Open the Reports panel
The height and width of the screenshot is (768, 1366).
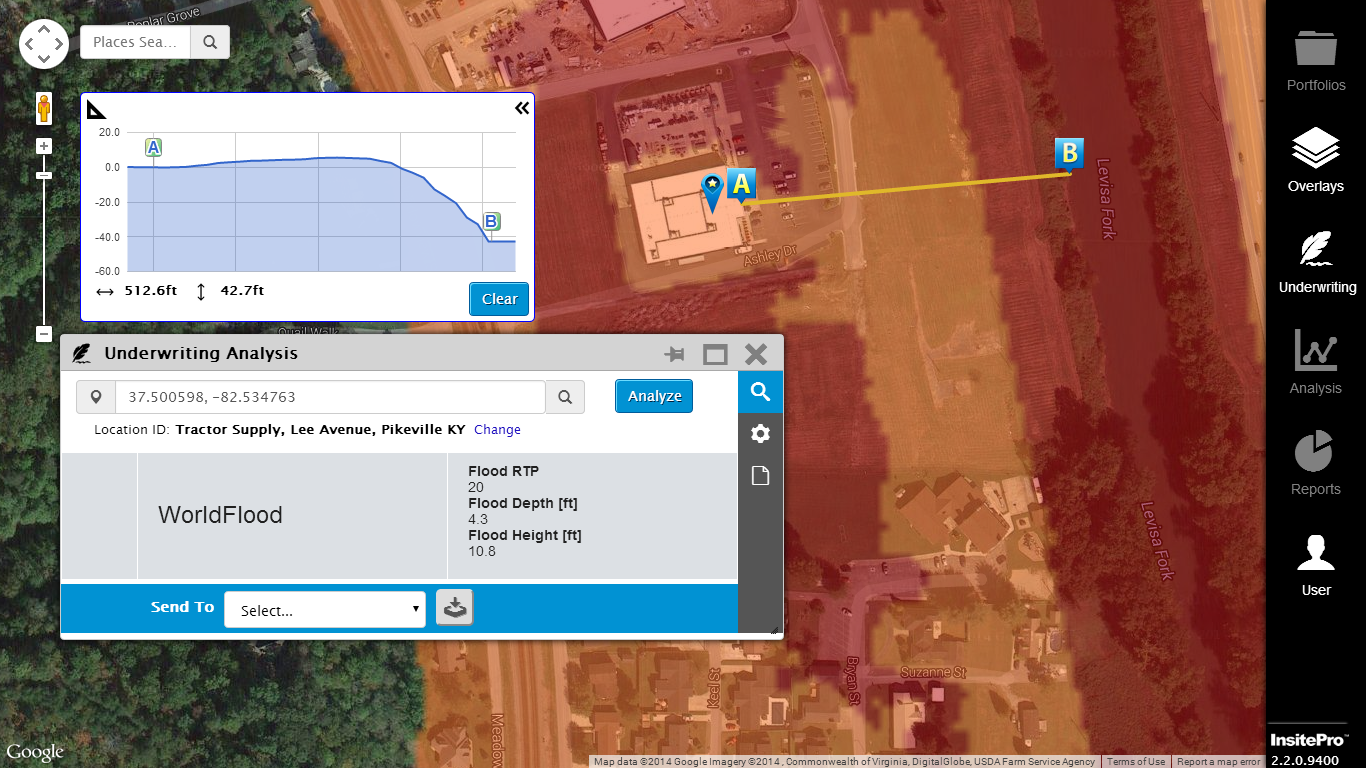pyautogui.click(x=1315, y=463)
